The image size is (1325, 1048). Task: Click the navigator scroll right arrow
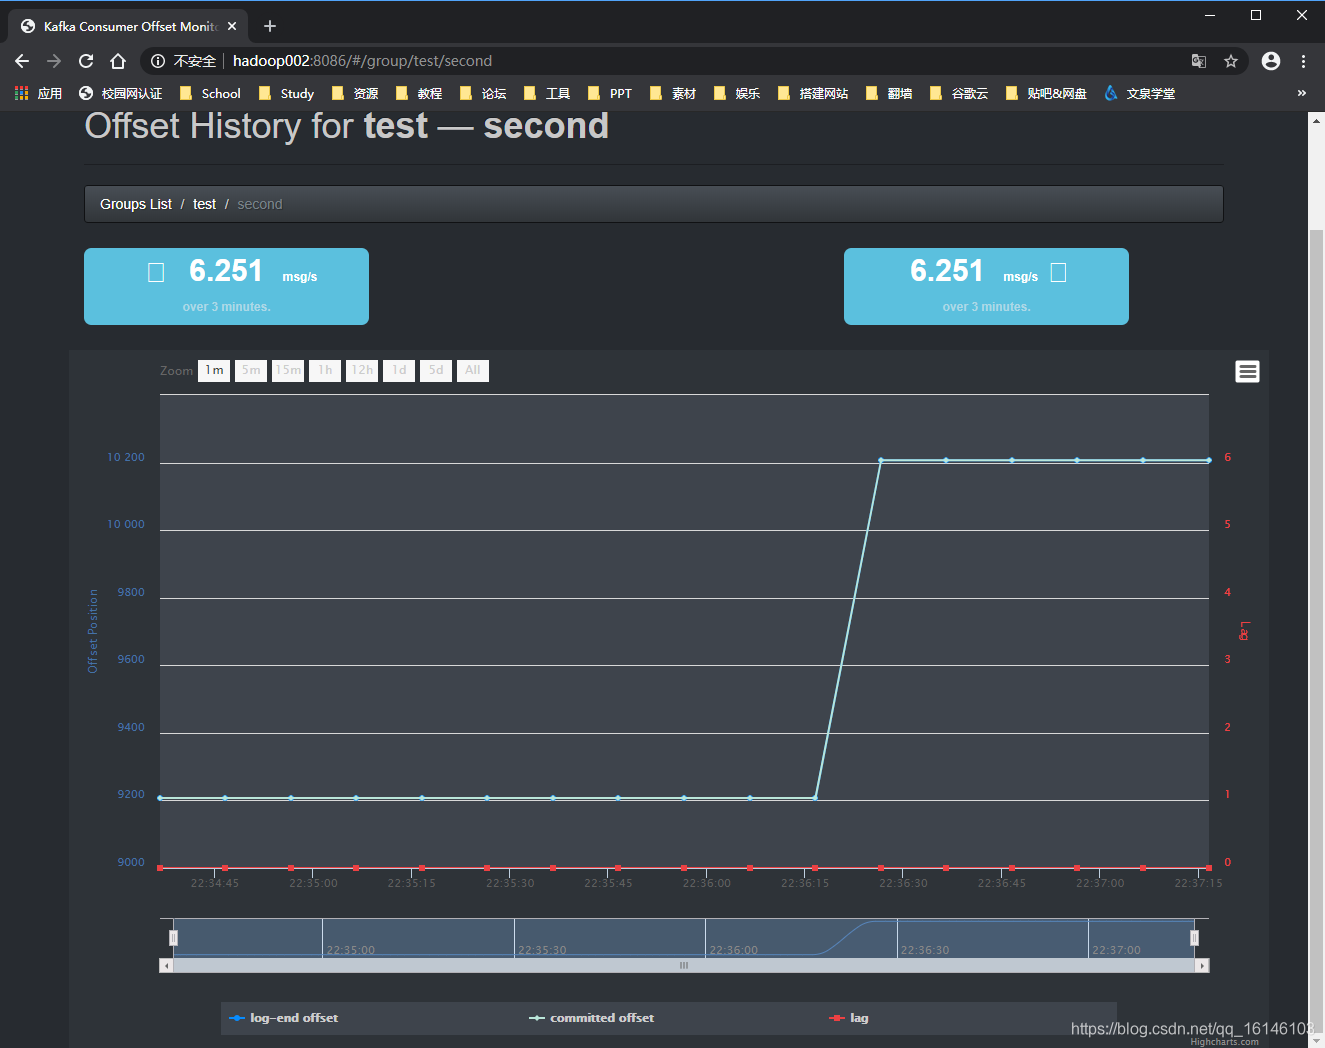1203,966
